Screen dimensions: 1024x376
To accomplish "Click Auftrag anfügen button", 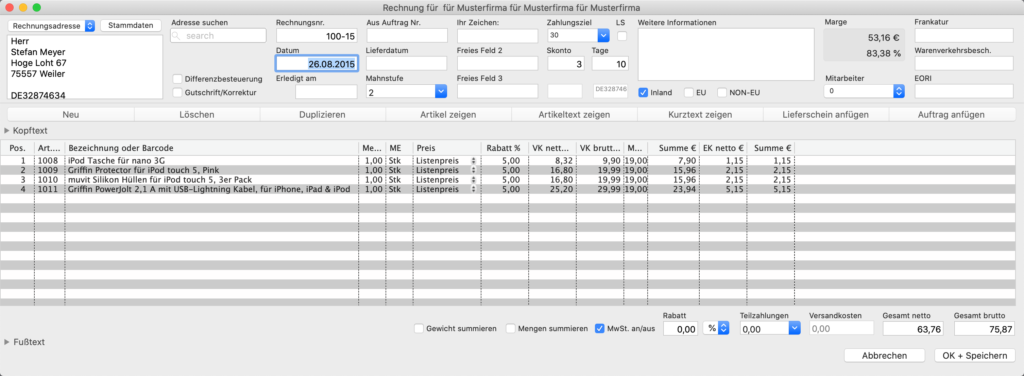I will click(x=952, y=114).
